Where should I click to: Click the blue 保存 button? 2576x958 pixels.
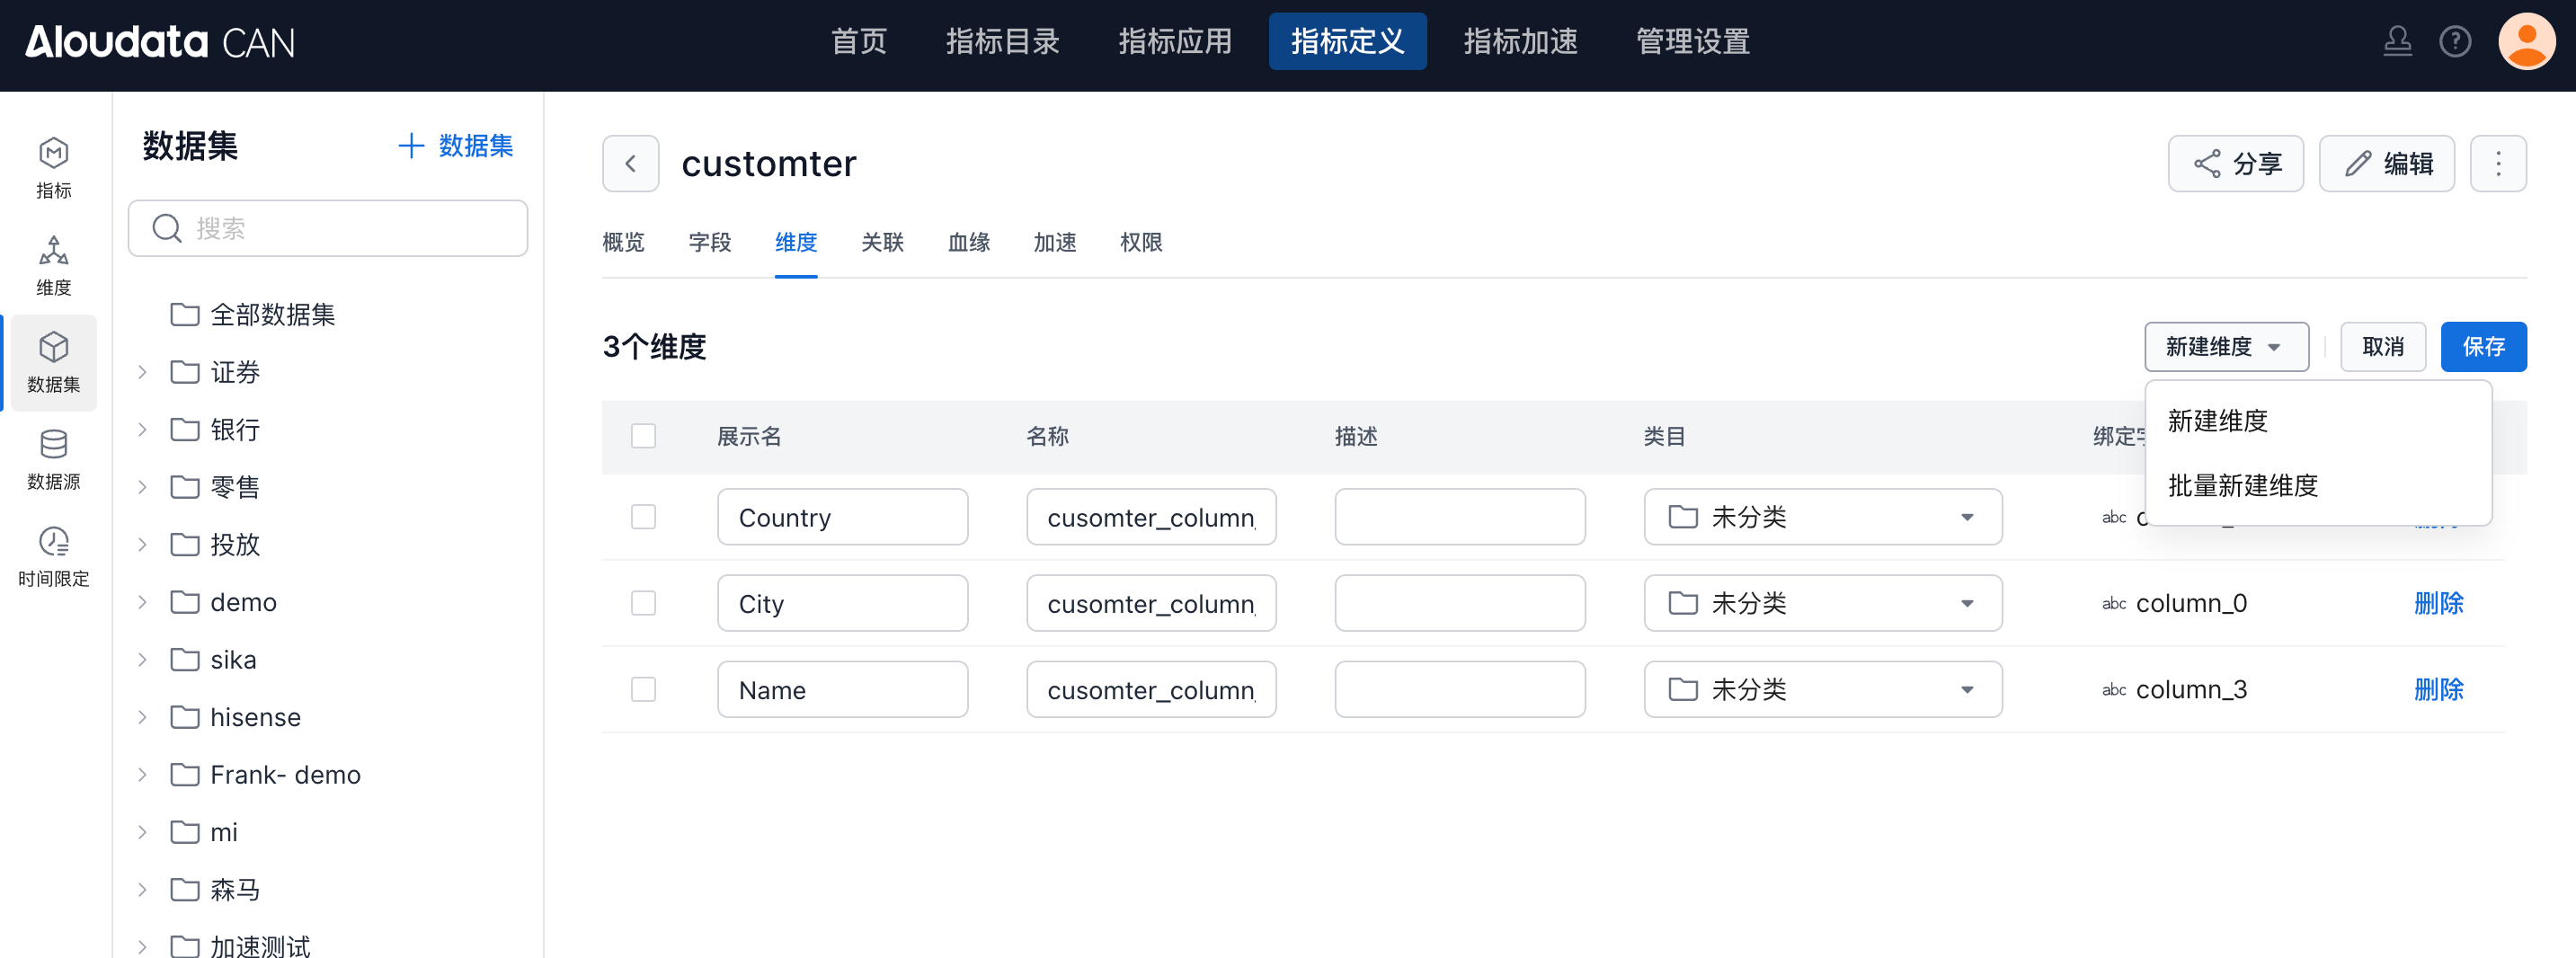pyautogui.click(x=2482, y=347)
